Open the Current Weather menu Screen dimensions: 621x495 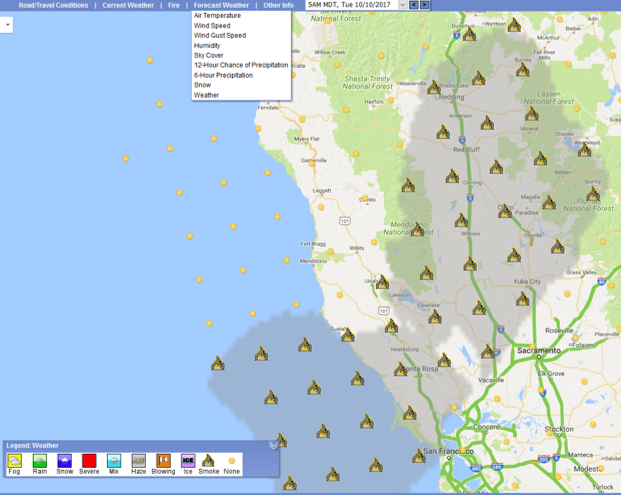128,5
